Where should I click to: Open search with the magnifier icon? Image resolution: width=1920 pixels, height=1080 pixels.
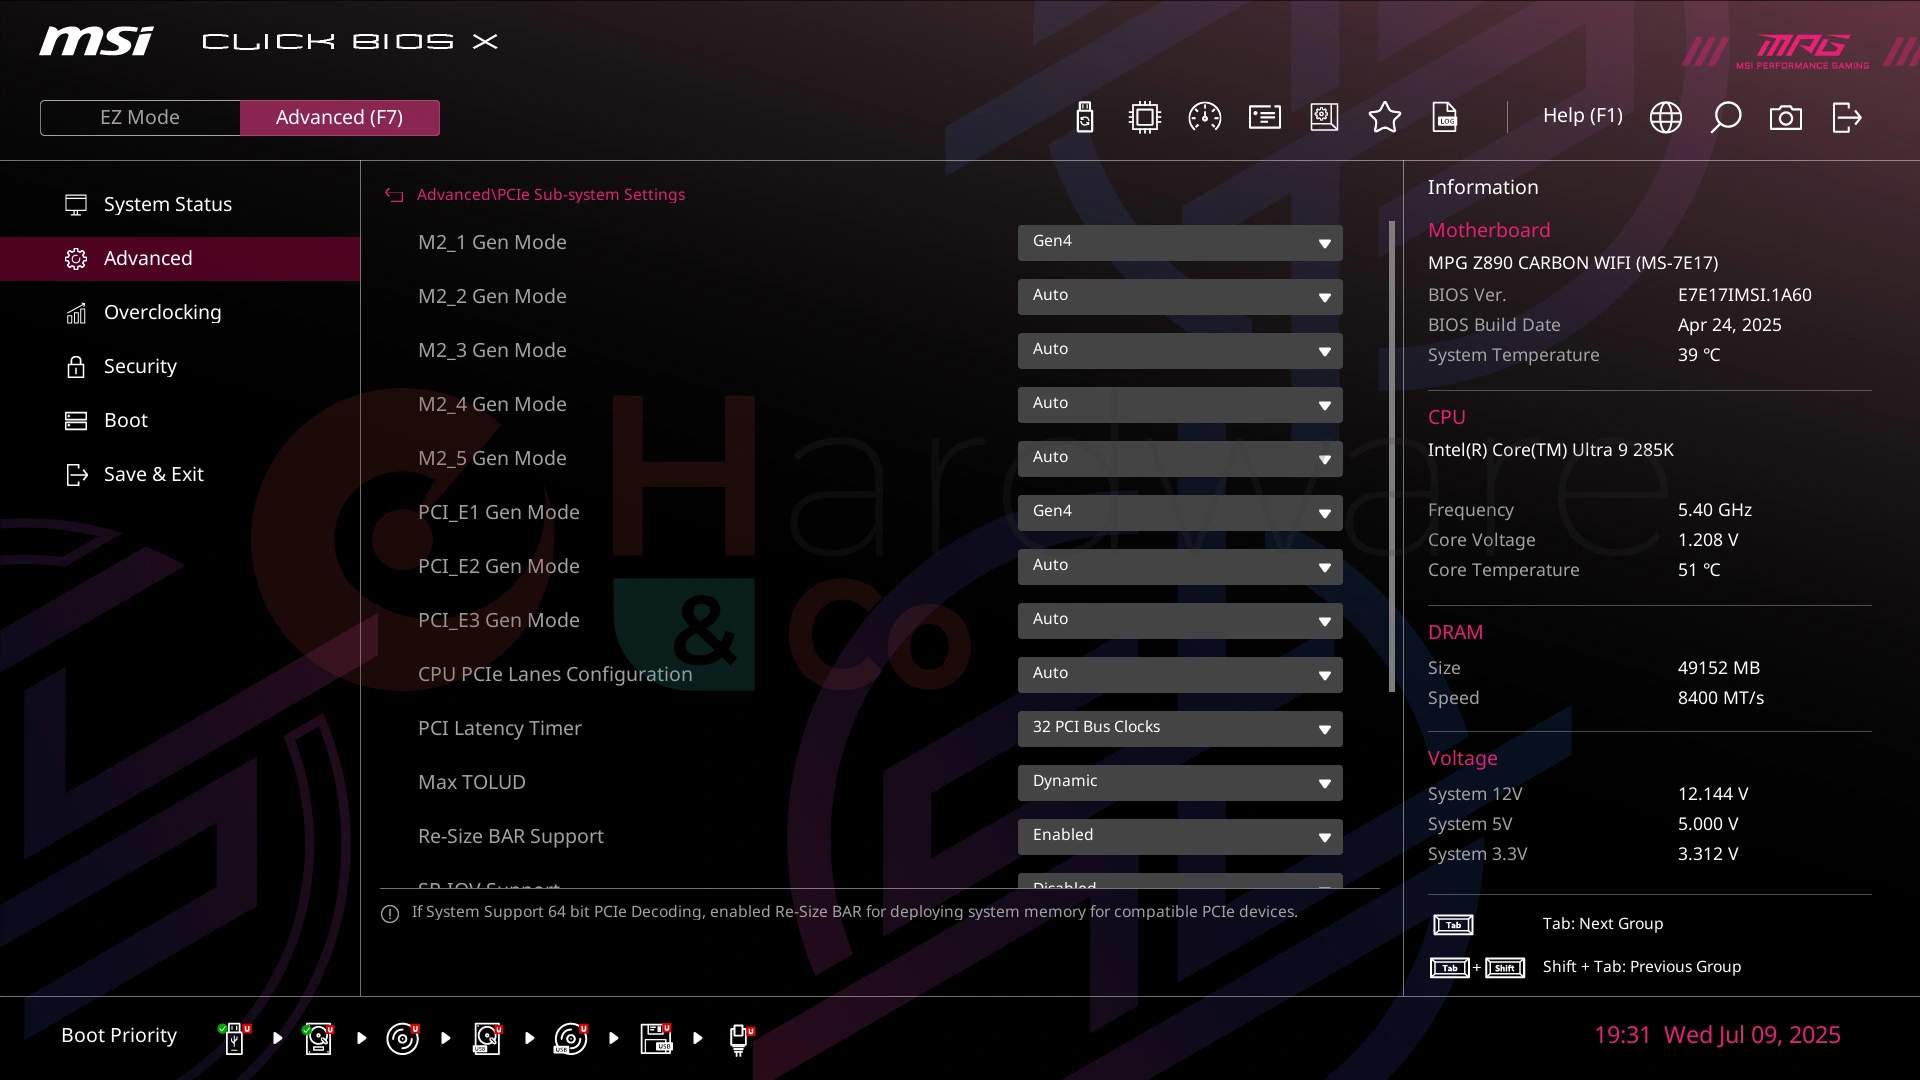coord(1725,117)
